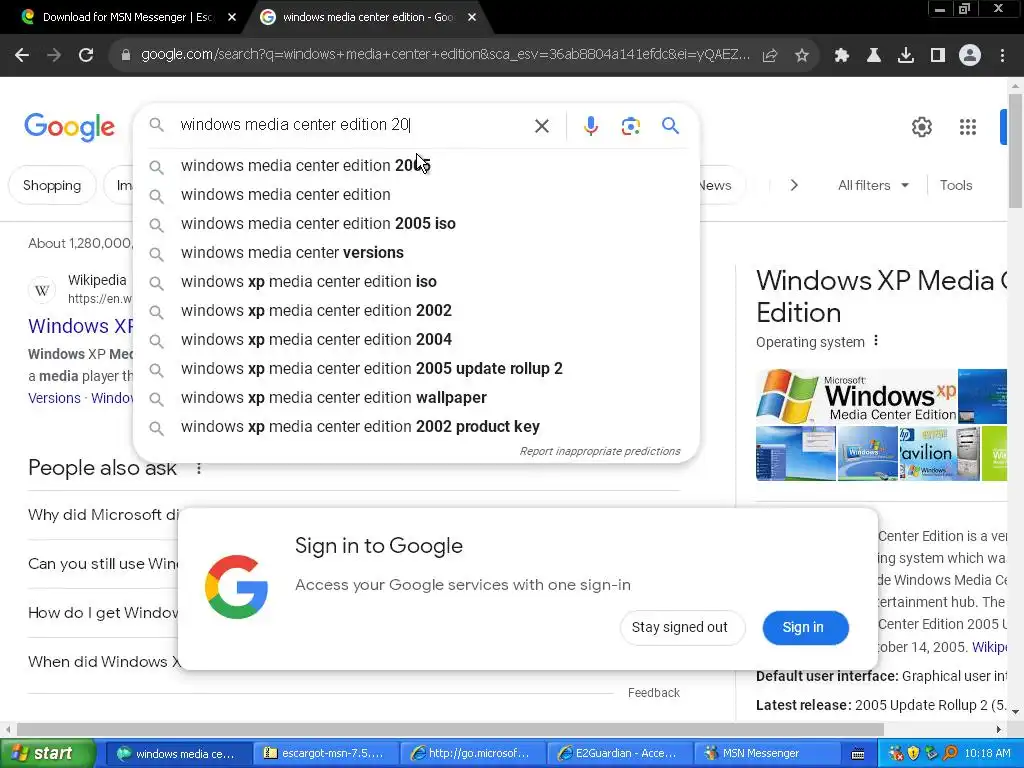This screenshot has height=768, width=1024.
Task: Click the blue Sign in button
Action: [x=805, y=628]
